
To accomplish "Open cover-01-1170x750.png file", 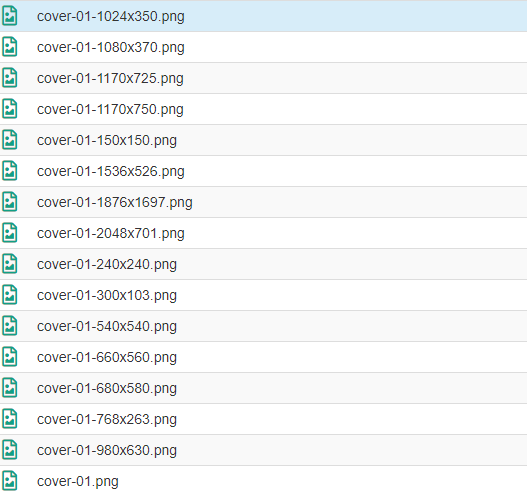I will (110, 110).
